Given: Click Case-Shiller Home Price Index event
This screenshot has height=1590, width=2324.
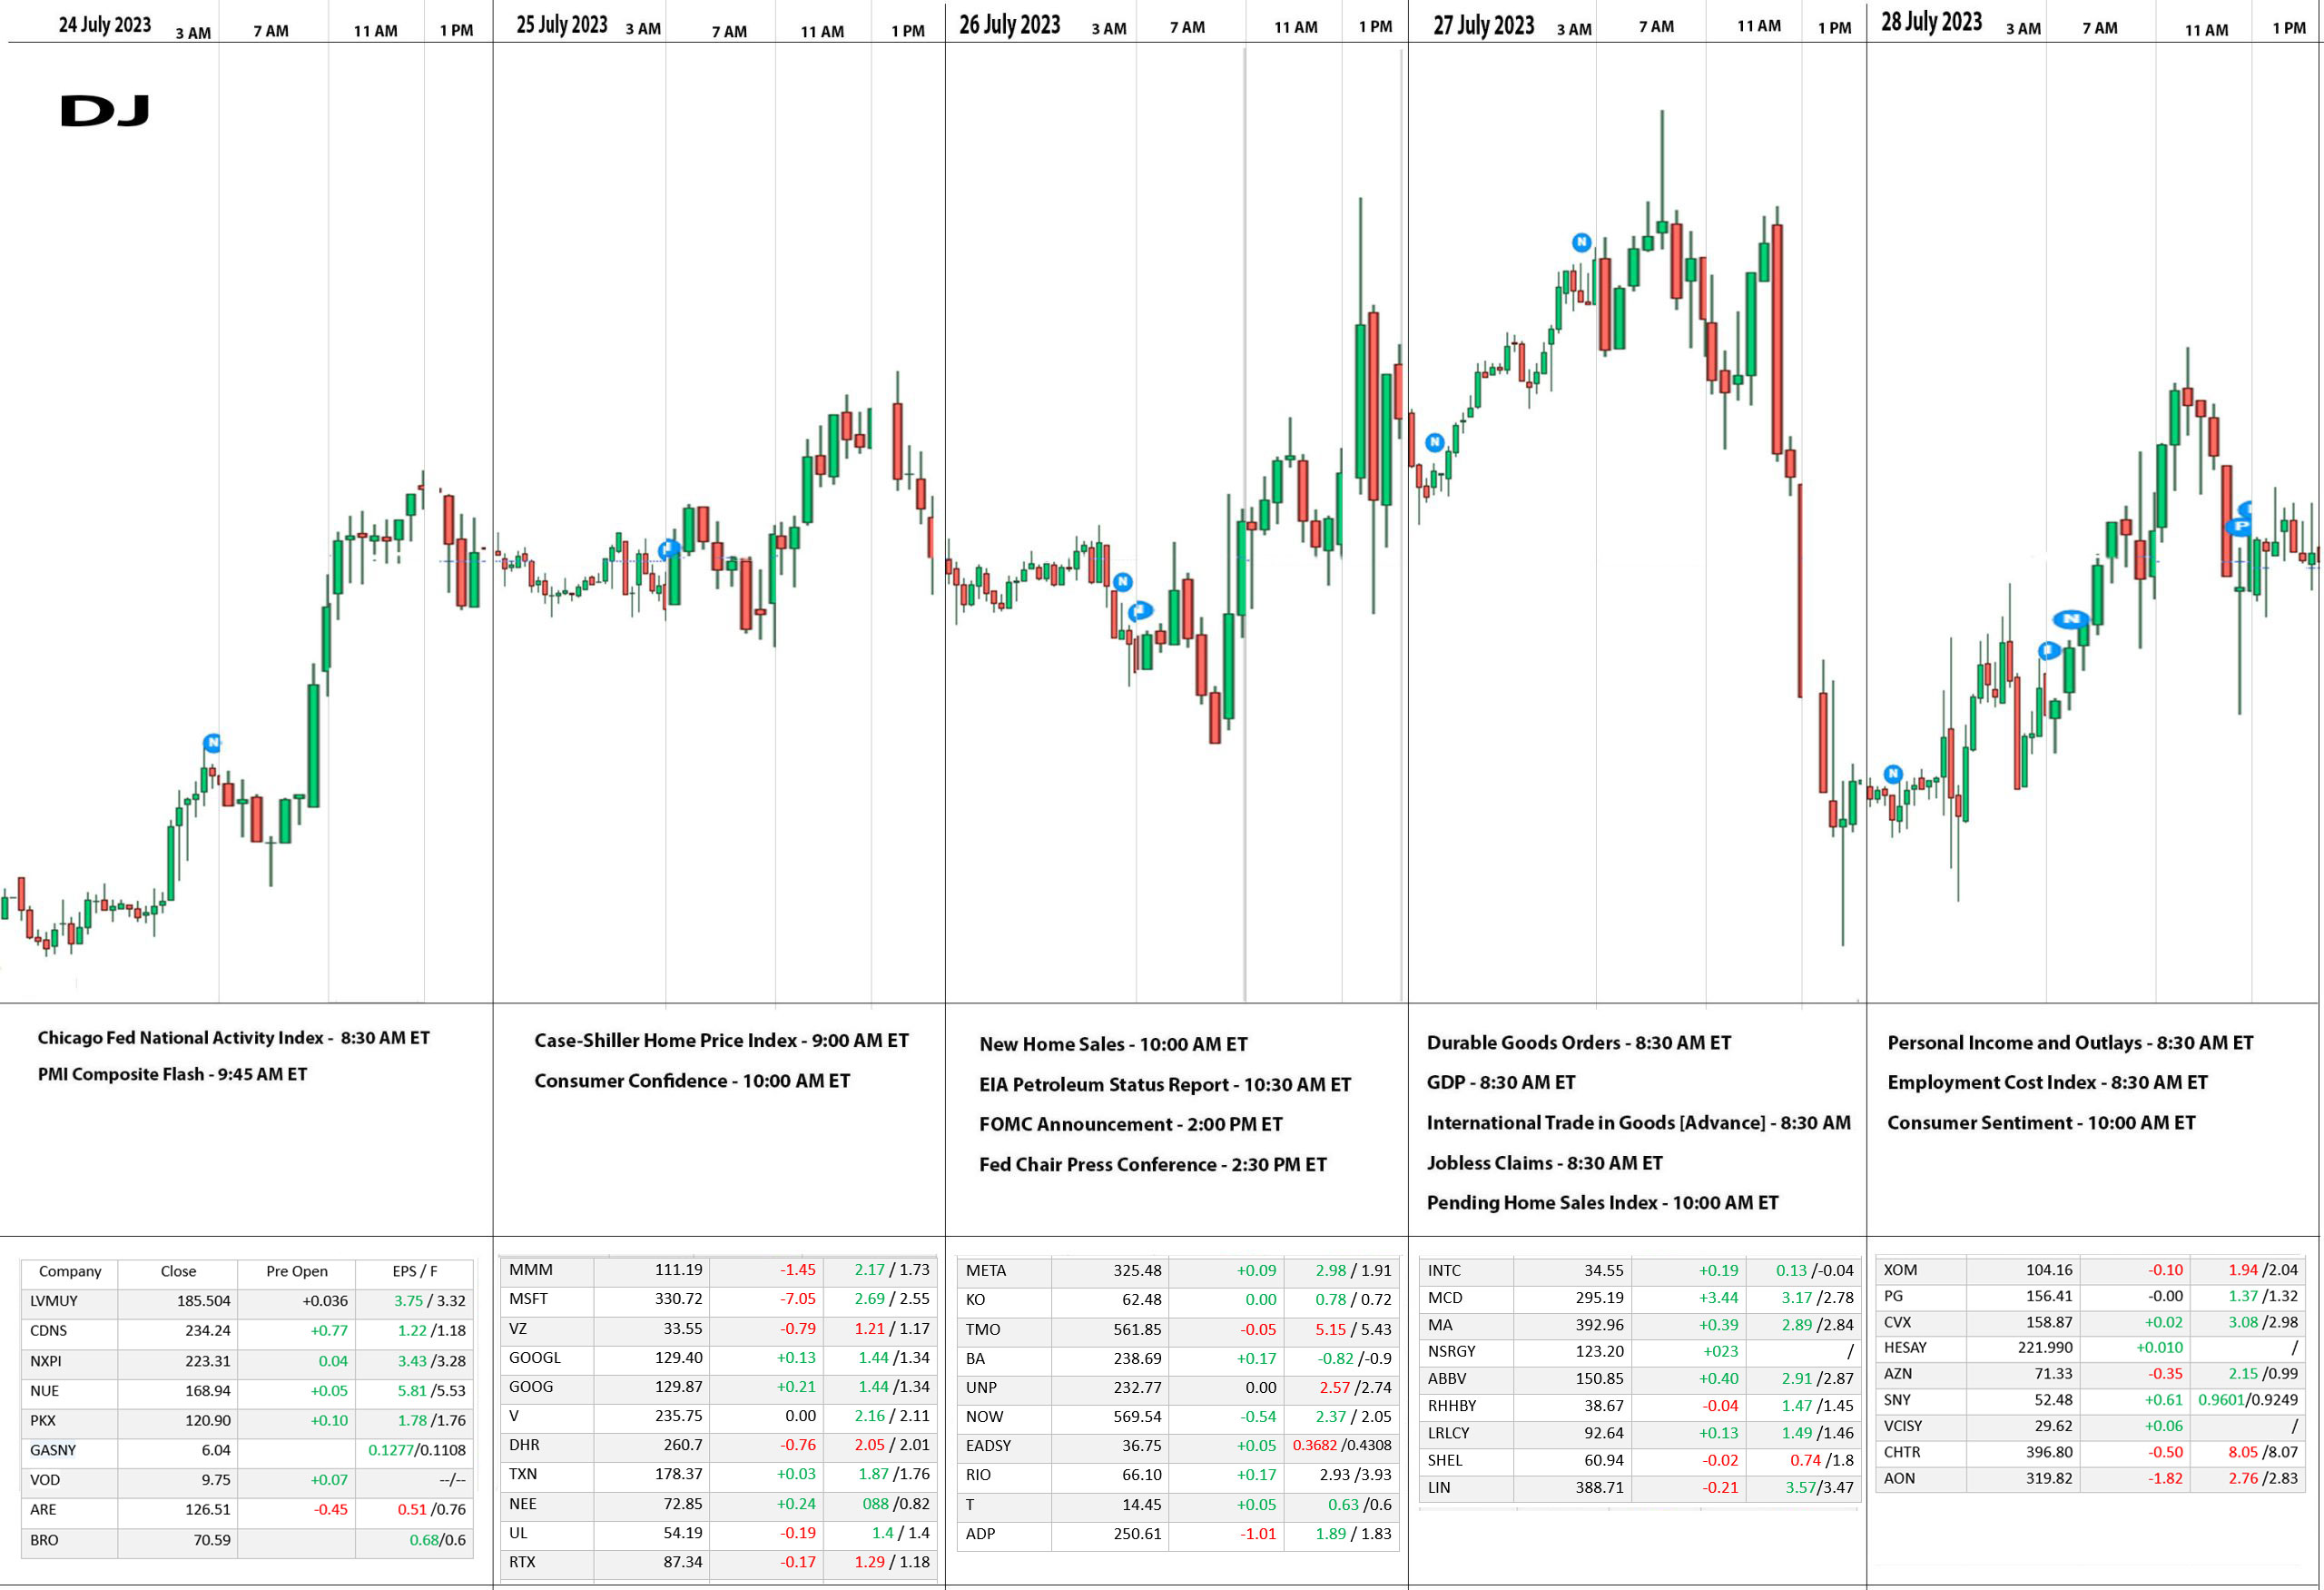Looking at the screenshot, I should click(x=721, y=1040).
